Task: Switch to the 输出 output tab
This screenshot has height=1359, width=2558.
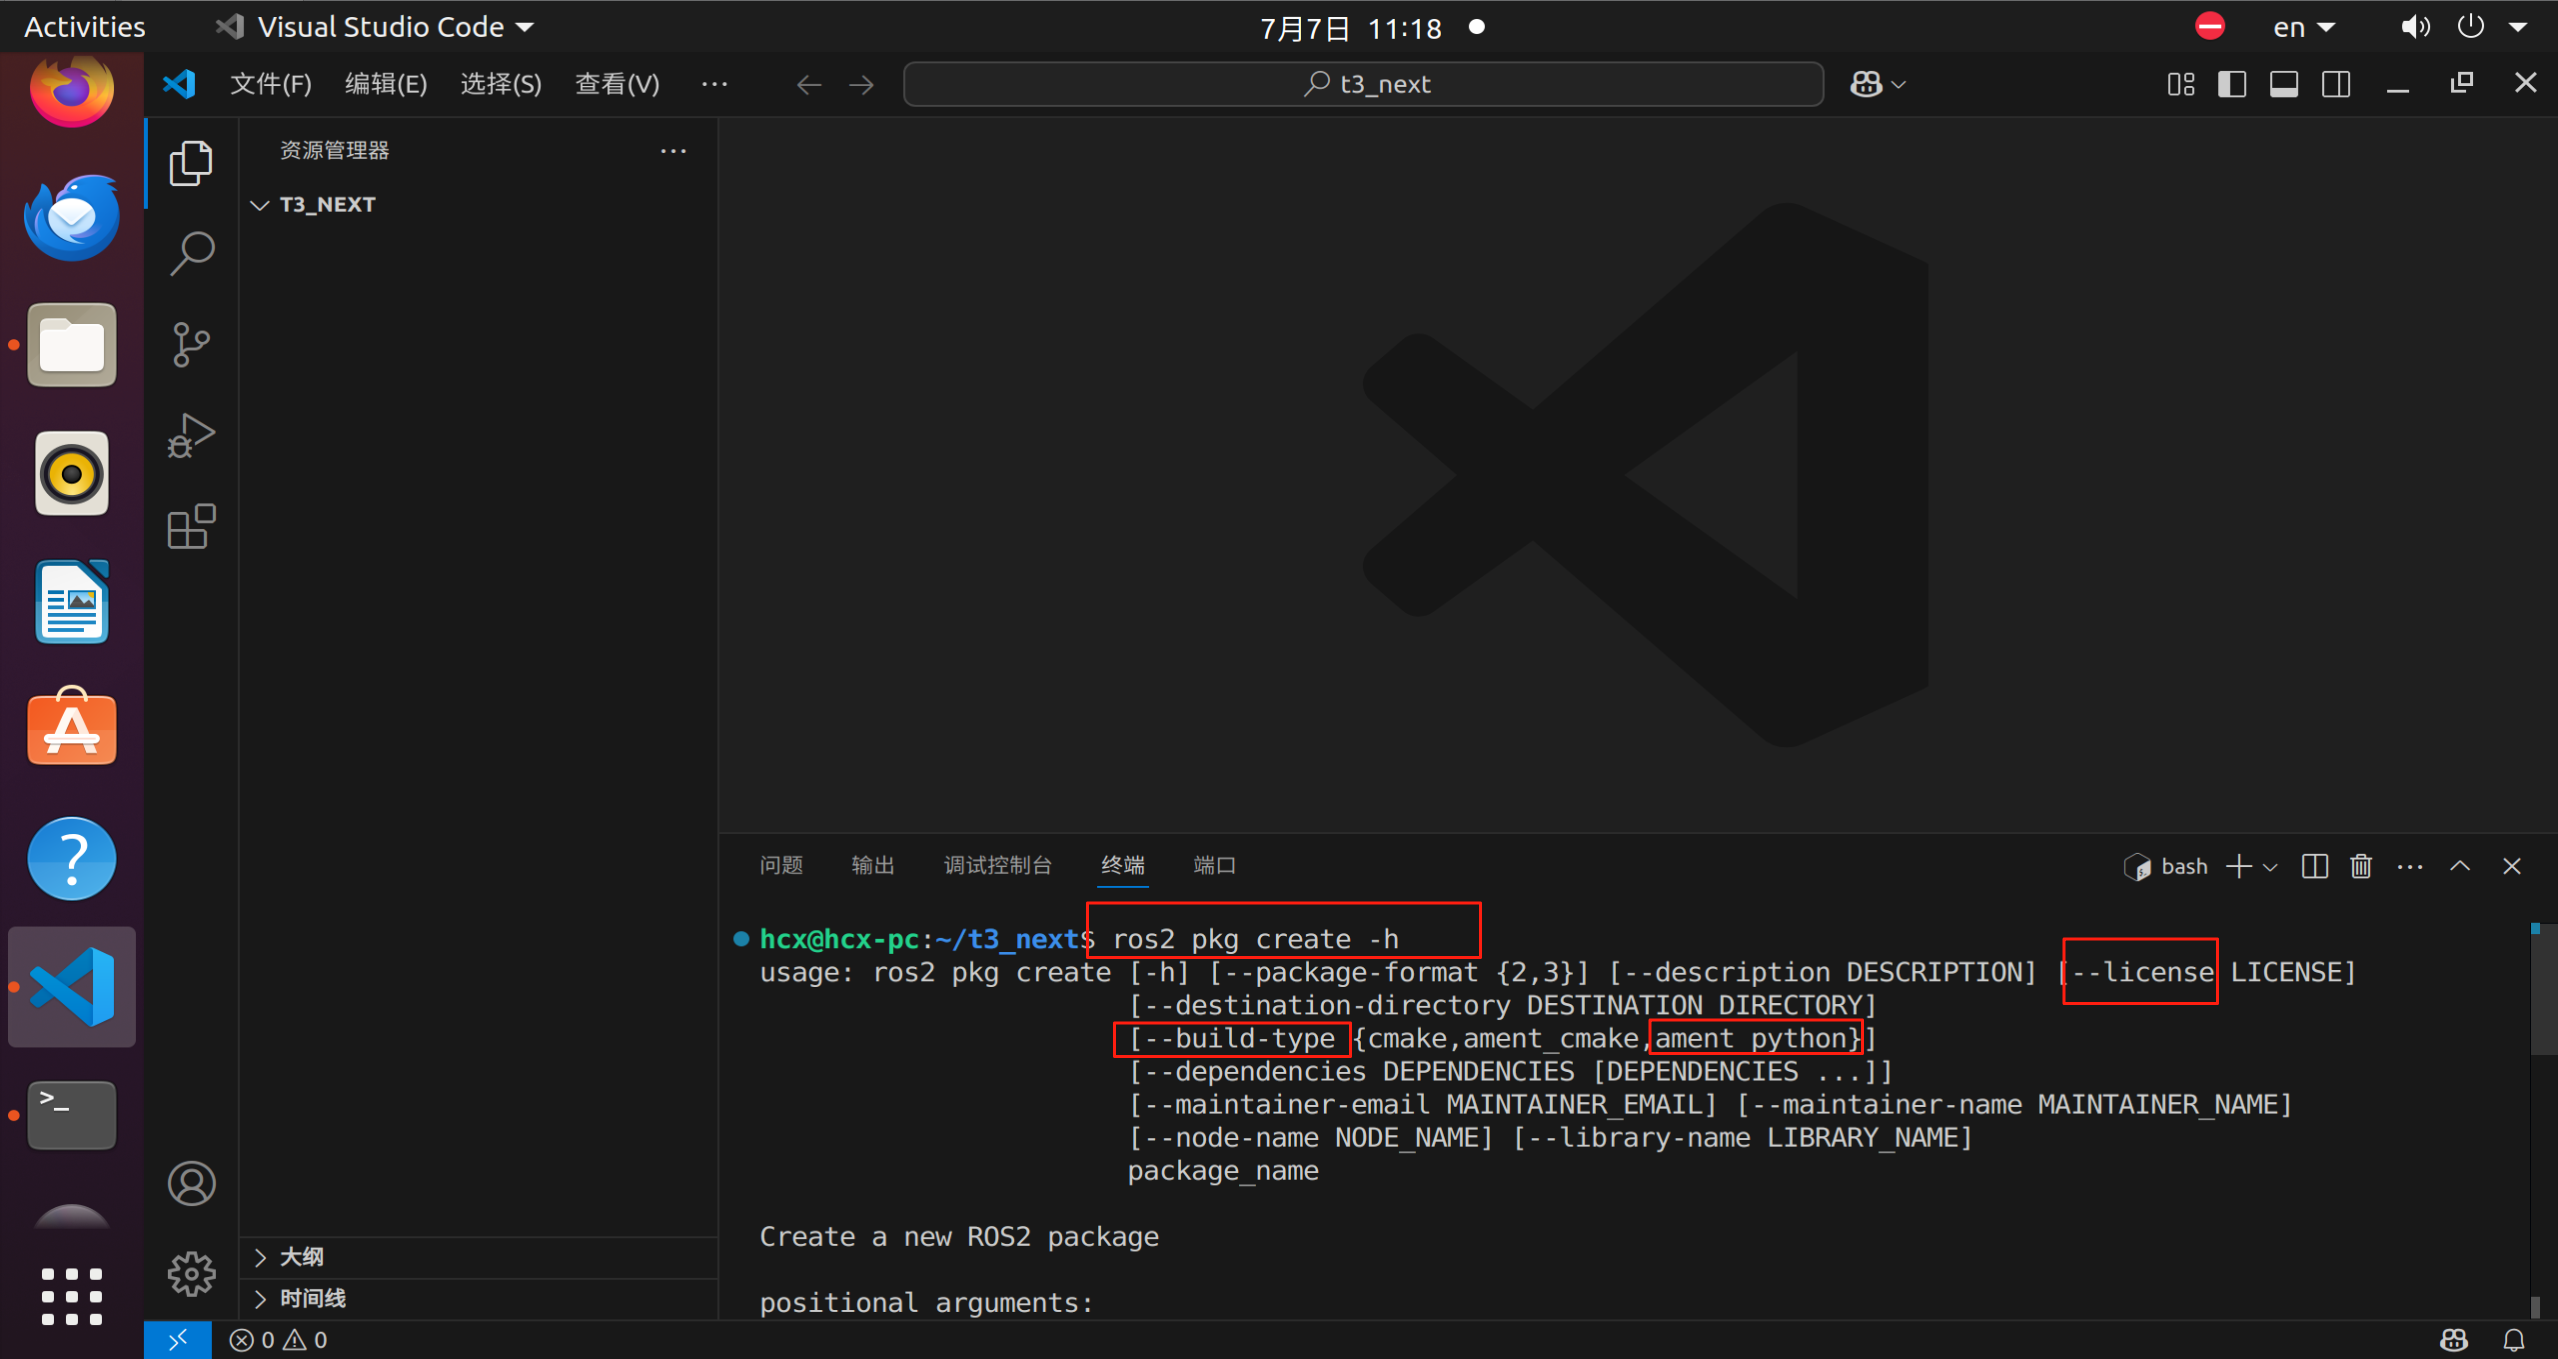Action: coord(872,866)
